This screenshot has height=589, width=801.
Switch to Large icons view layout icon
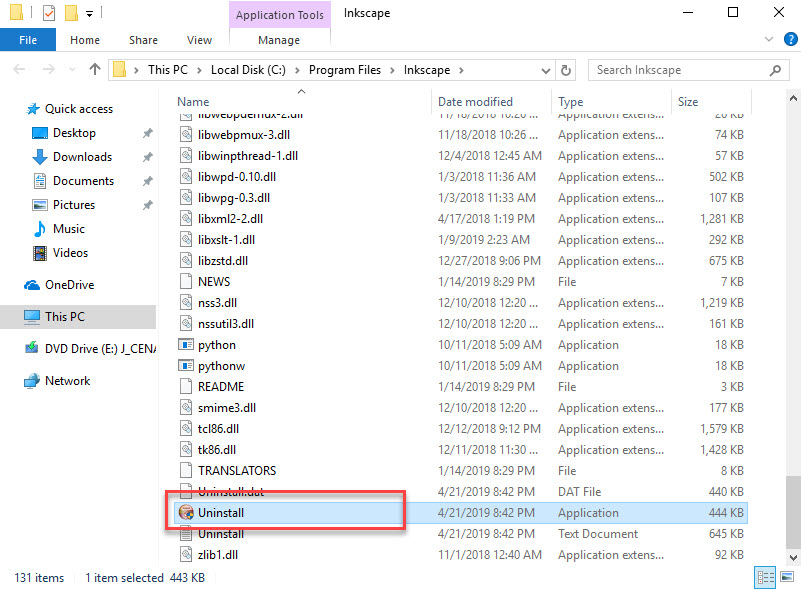click(787, 577)
